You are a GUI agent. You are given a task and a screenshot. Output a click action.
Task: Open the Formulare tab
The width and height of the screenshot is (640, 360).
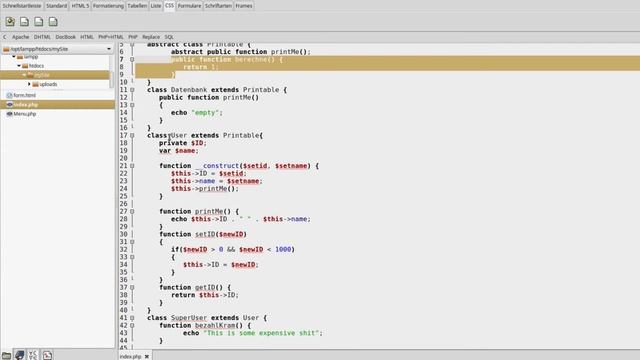pos(189,6)
